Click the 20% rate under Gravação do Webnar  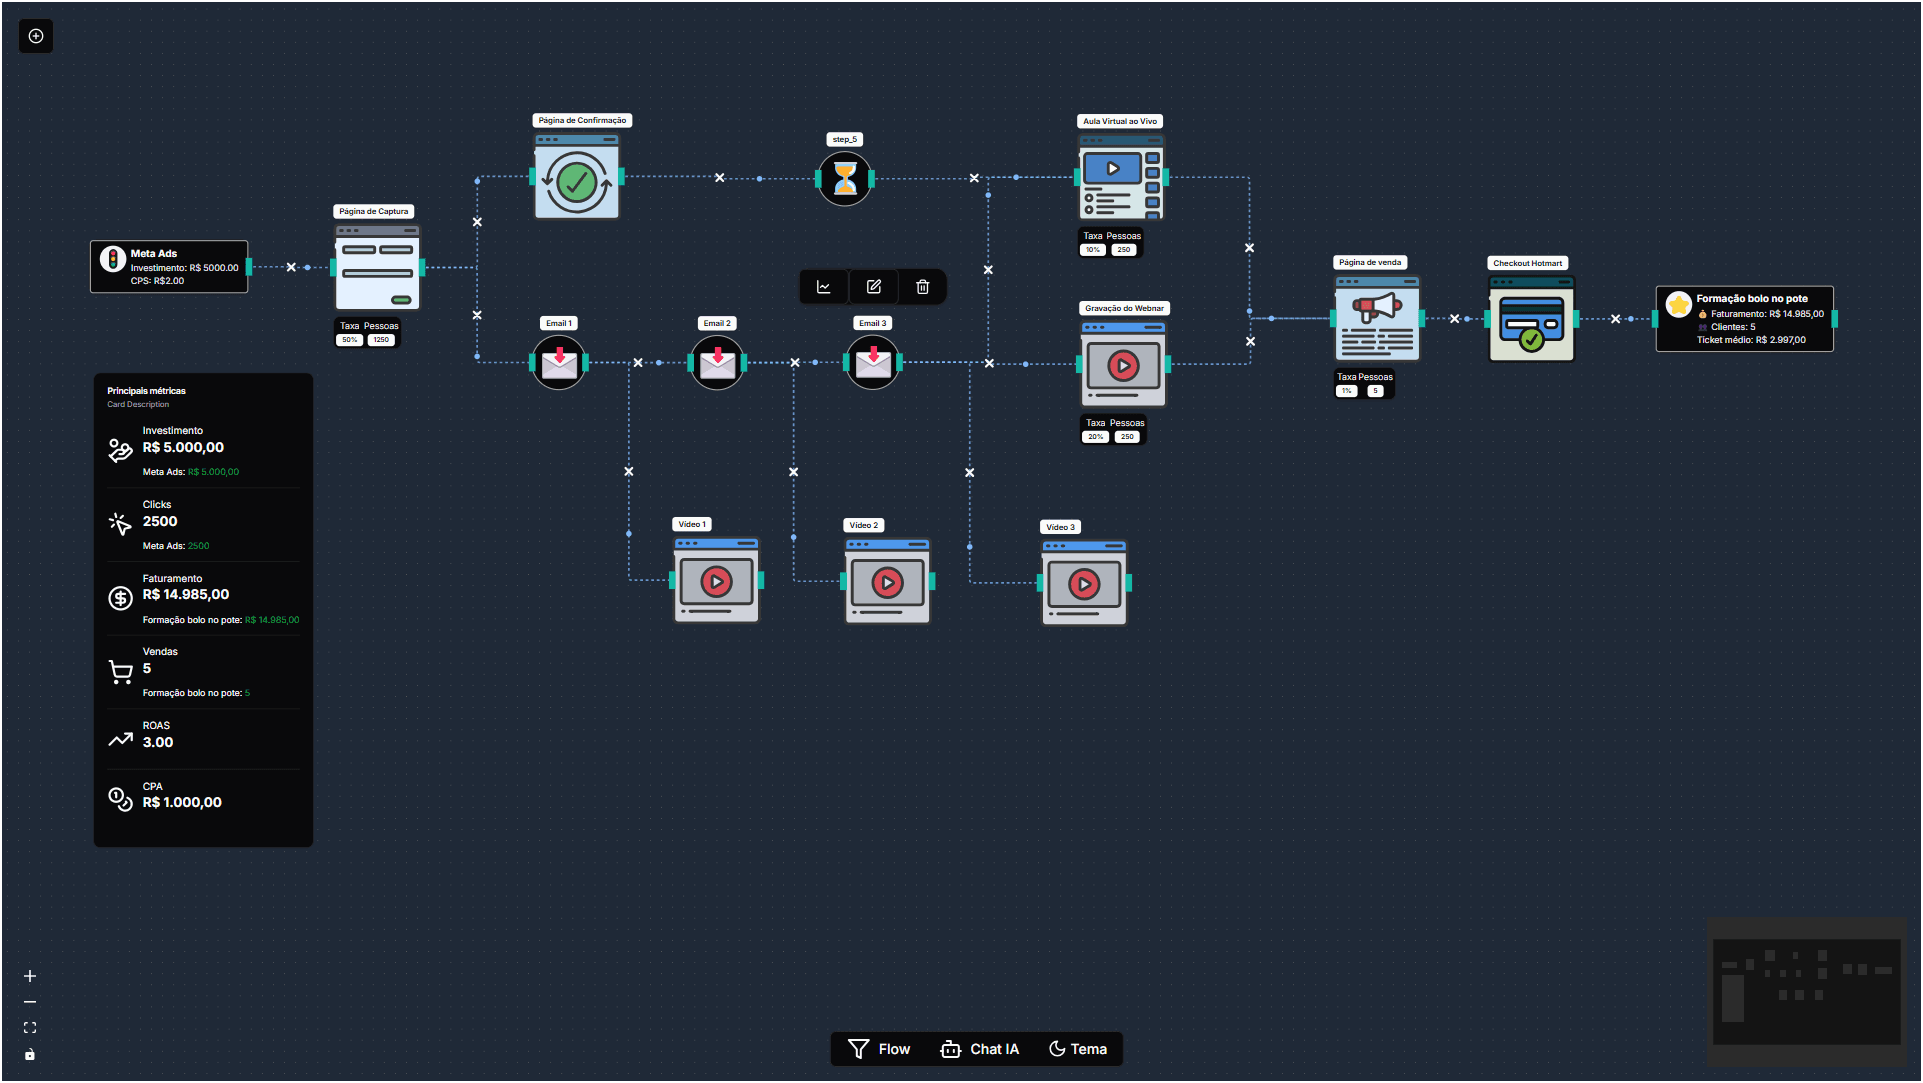tap(1096, 437)
